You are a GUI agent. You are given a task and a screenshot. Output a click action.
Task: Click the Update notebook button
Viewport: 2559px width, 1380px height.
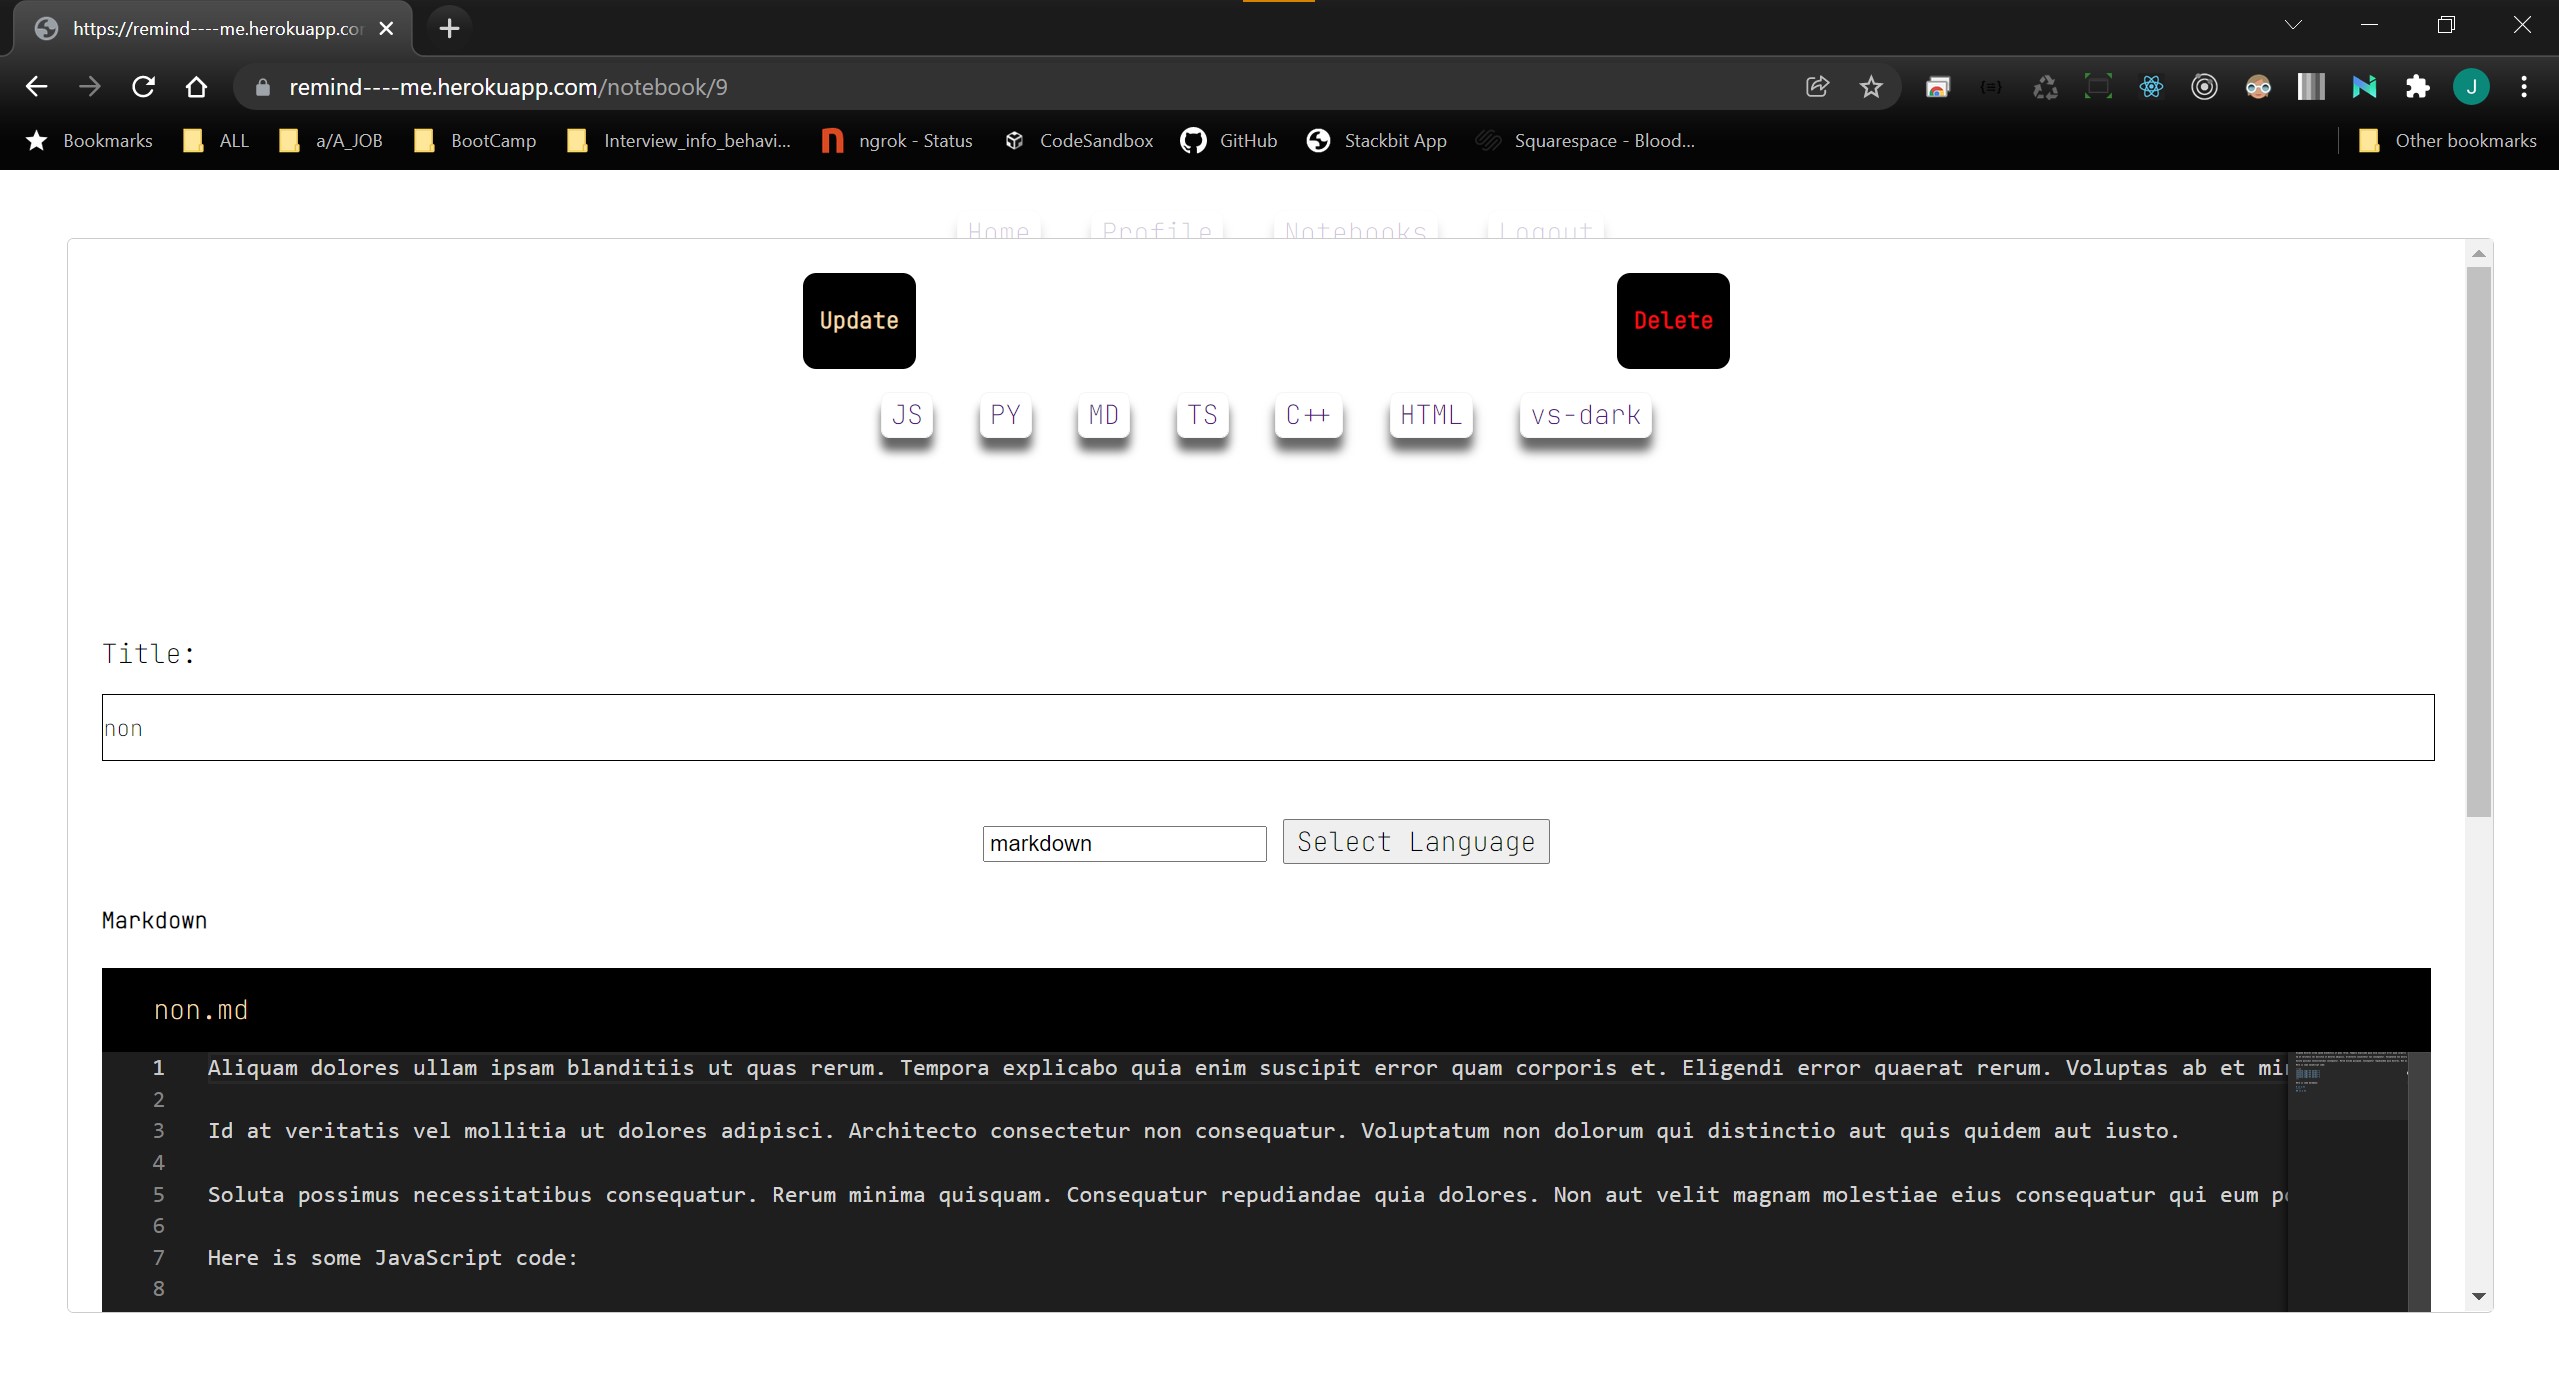858,320
